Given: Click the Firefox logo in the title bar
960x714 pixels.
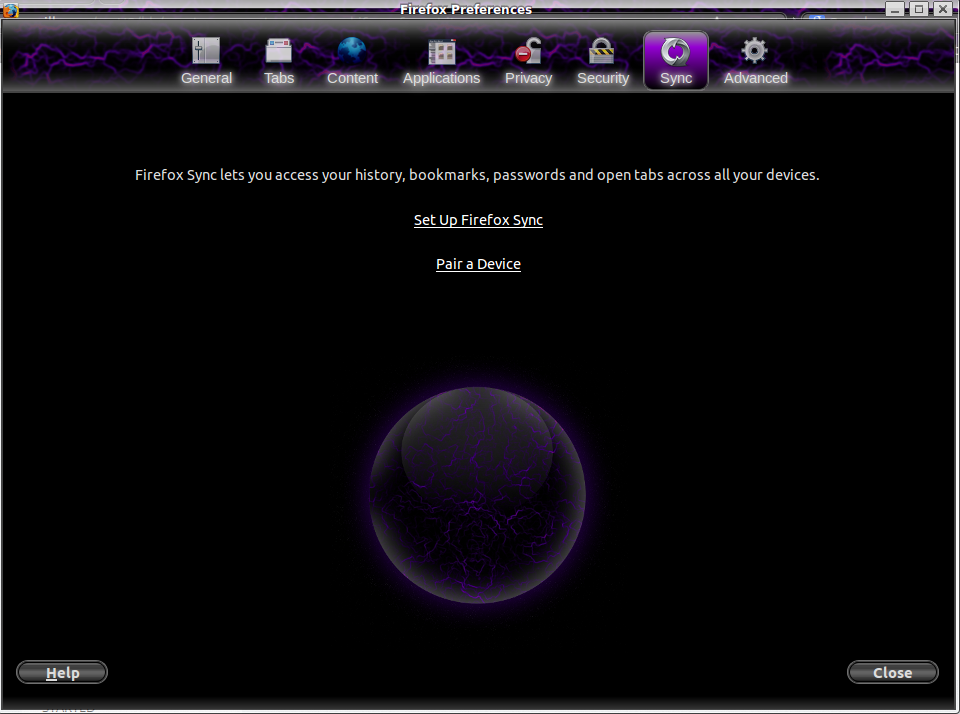Looking at the screenshot, I should click(11, 10).
